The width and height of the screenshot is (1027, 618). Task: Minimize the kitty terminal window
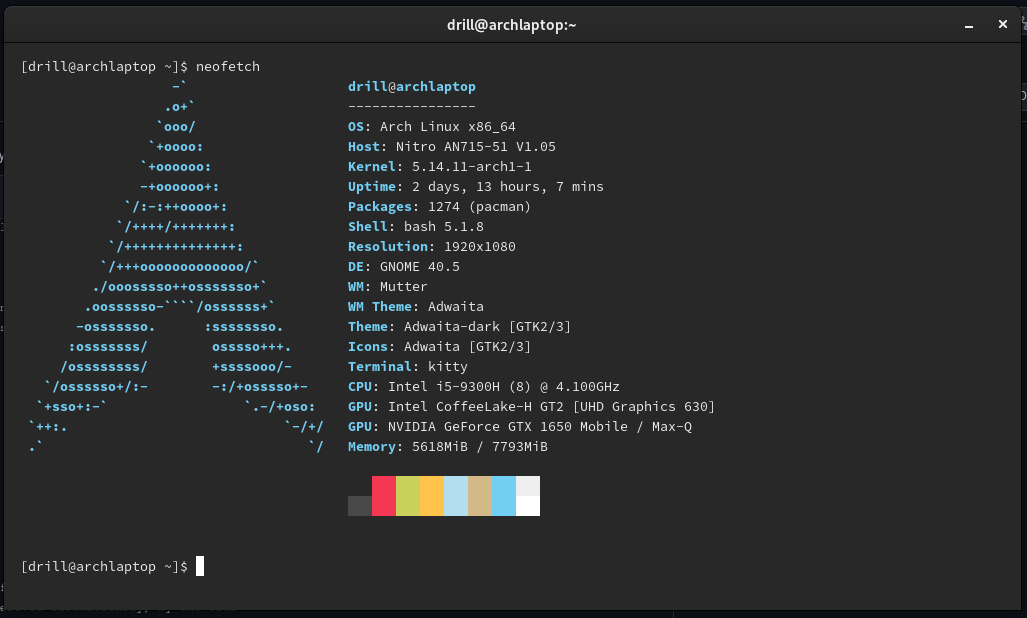969,25
